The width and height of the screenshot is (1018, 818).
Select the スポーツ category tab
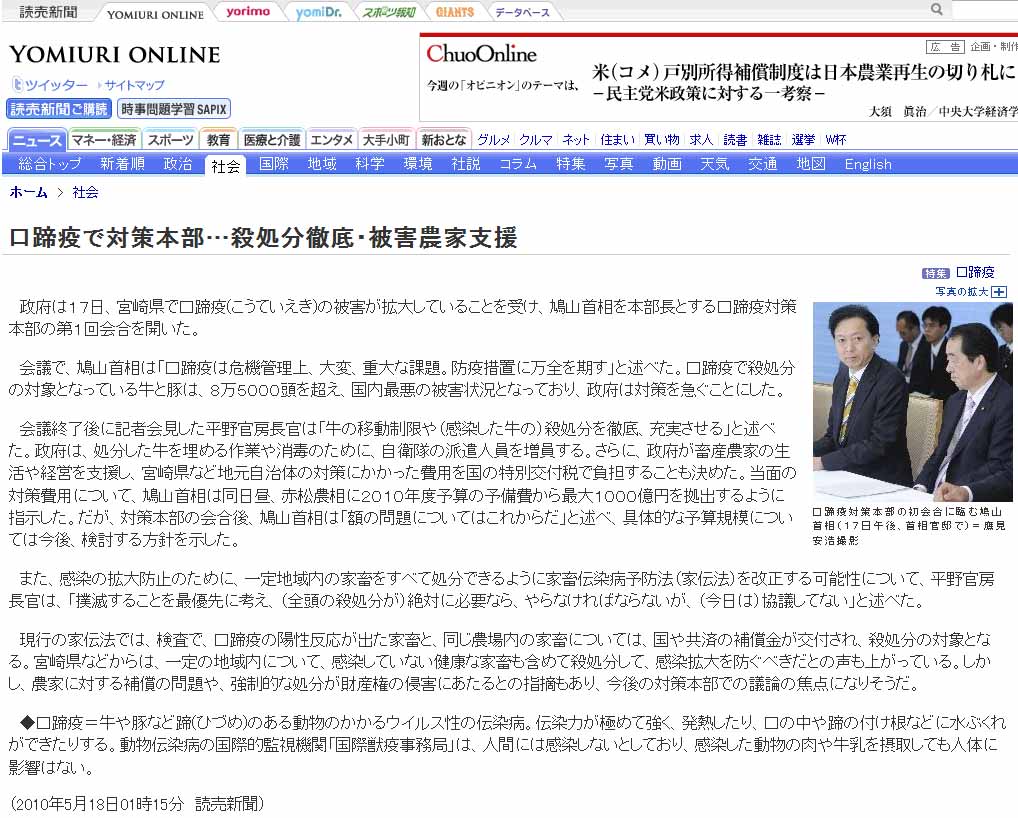171,140
